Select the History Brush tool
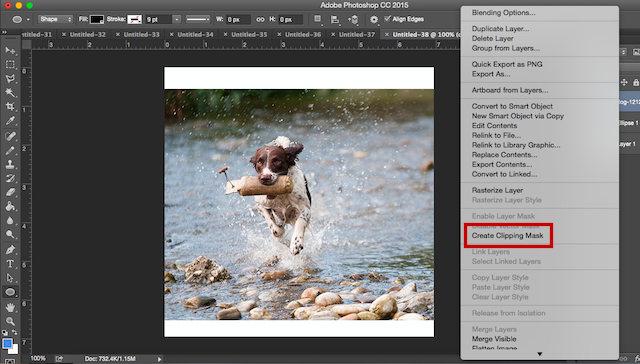This screenshot has width=640, height=364. [10, 178]
